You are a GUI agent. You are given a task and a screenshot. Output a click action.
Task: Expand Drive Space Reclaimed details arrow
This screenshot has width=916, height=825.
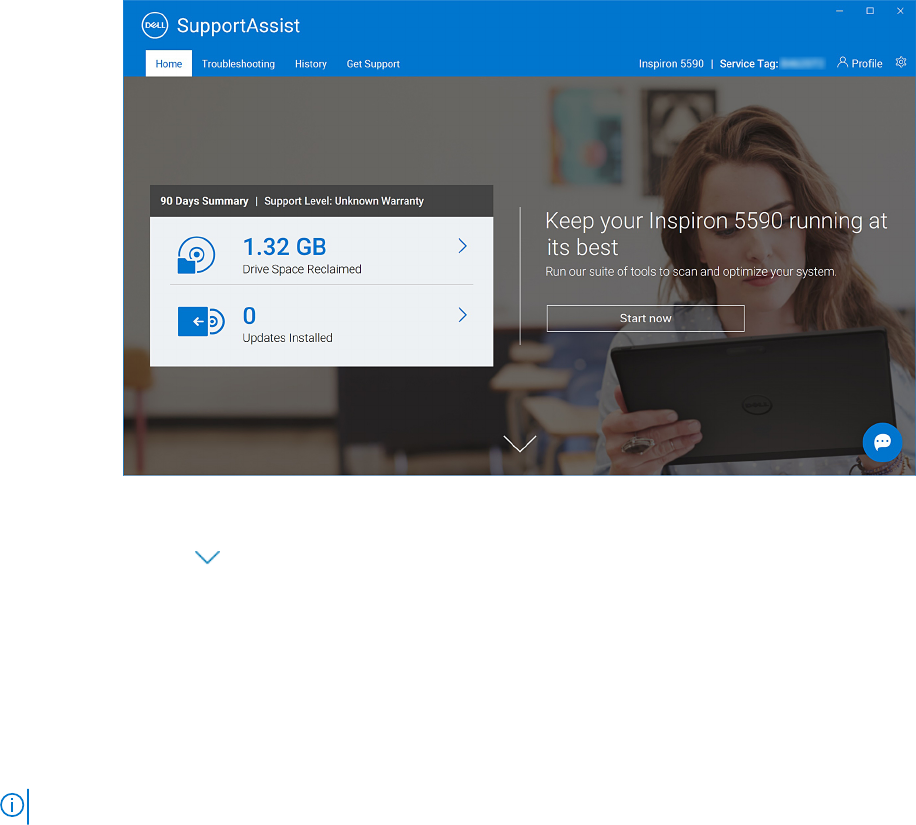[x=463, y=246]
